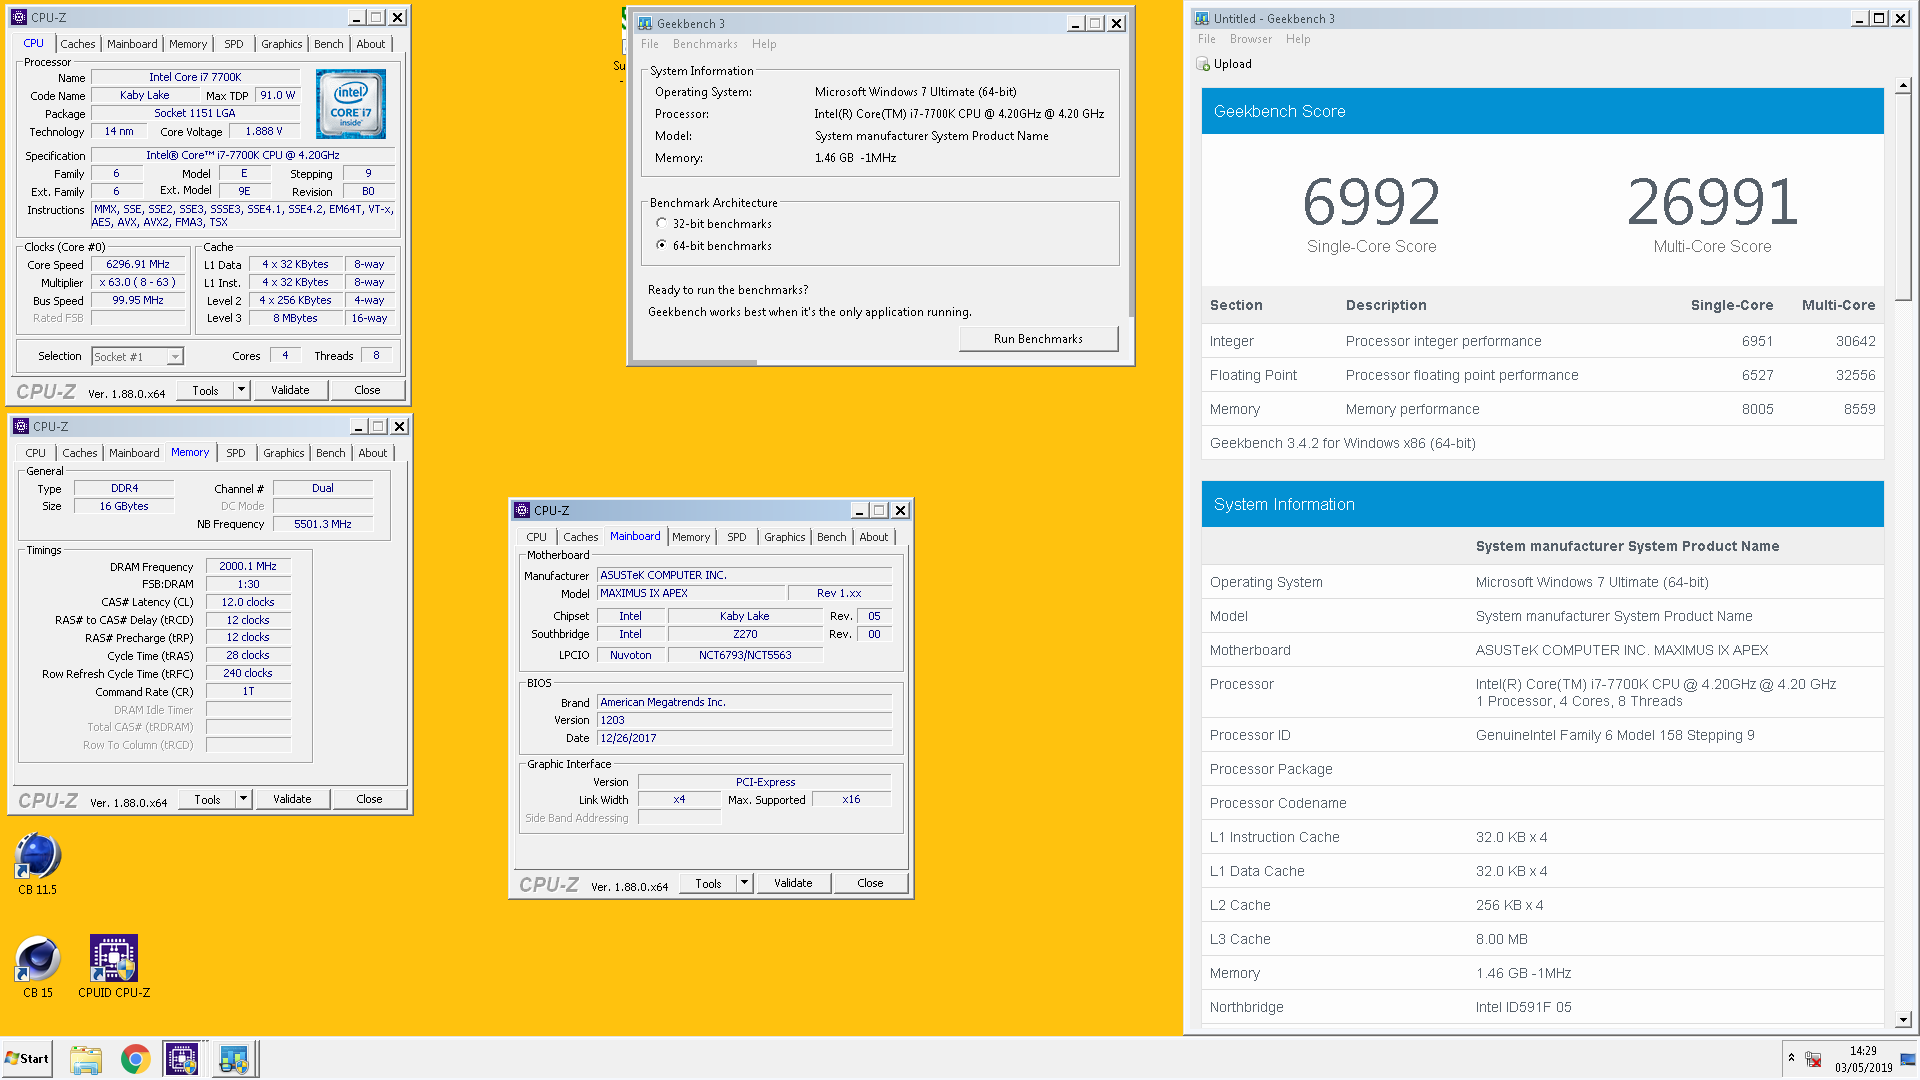Open Memory tab in top CPU-Z window
Screen dimensions: 1920x1080
point(188,44)
